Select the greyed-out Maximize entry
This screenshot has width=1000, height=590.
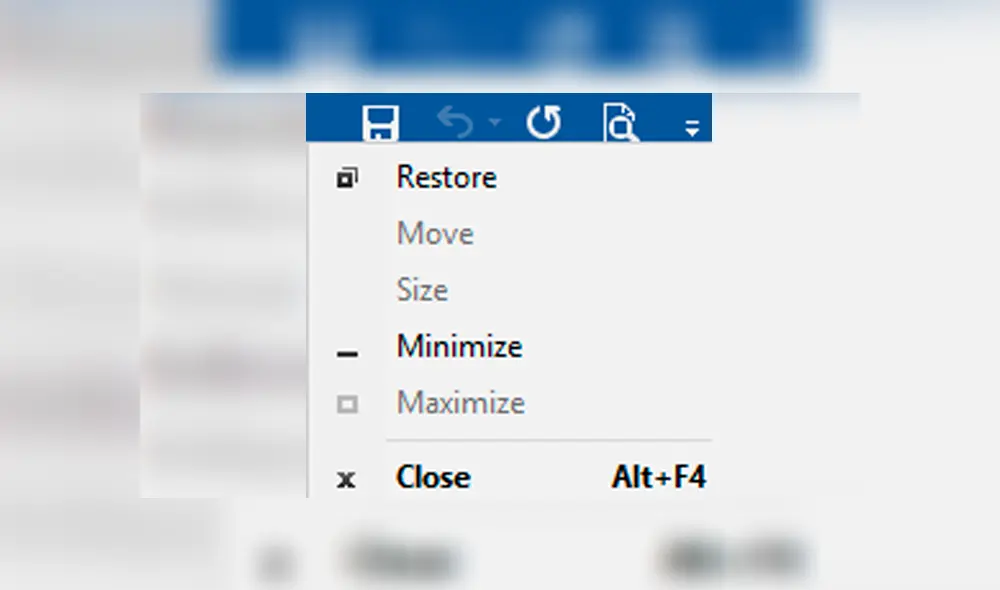coord(460,403)
